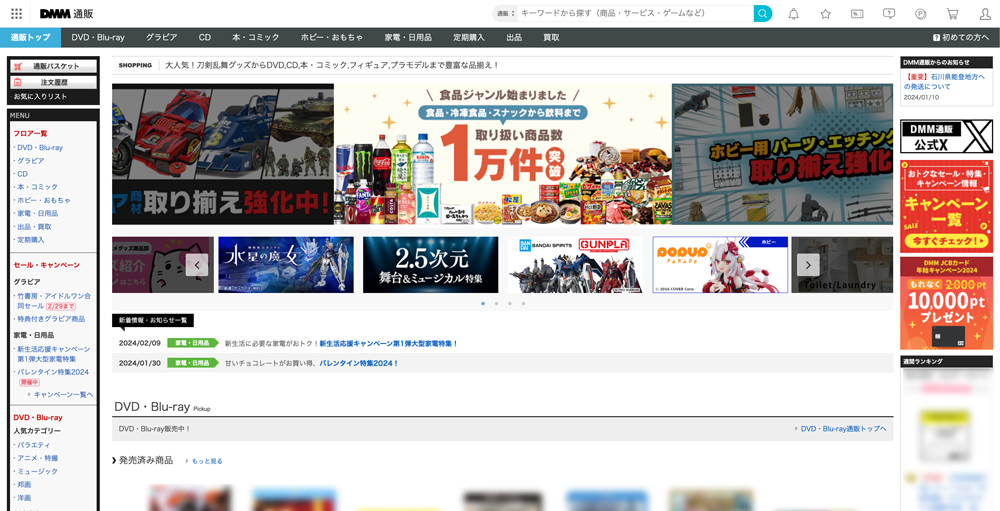
Task: Click the 注文履歴 button
Action: [54, 82]
